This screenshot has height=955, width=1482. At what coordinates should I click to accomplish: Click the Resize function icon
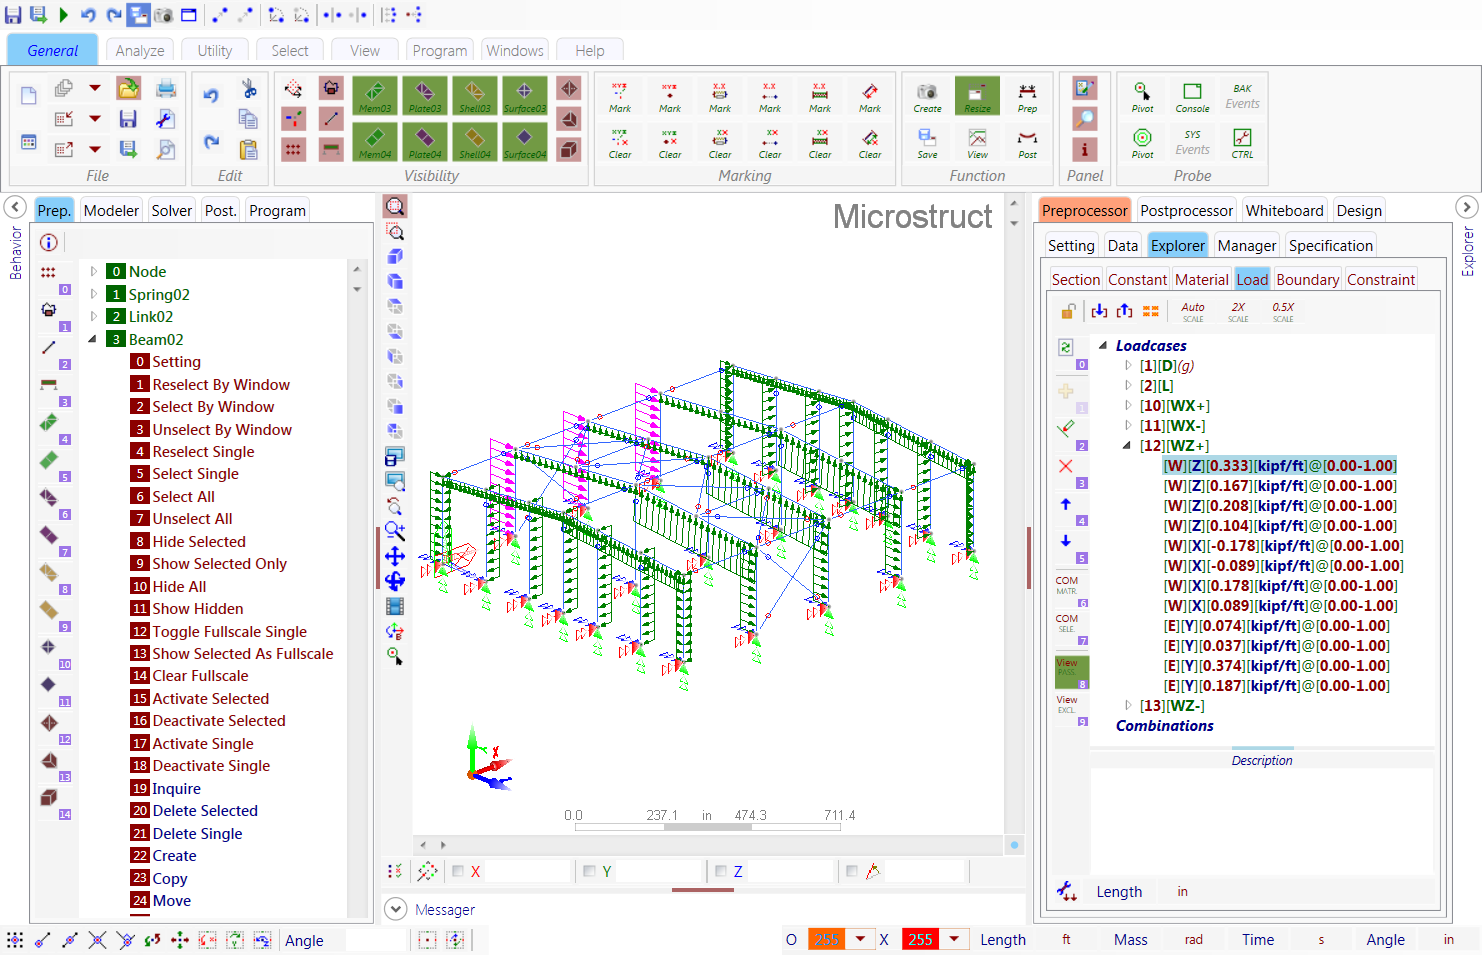(x=977, y=96)
